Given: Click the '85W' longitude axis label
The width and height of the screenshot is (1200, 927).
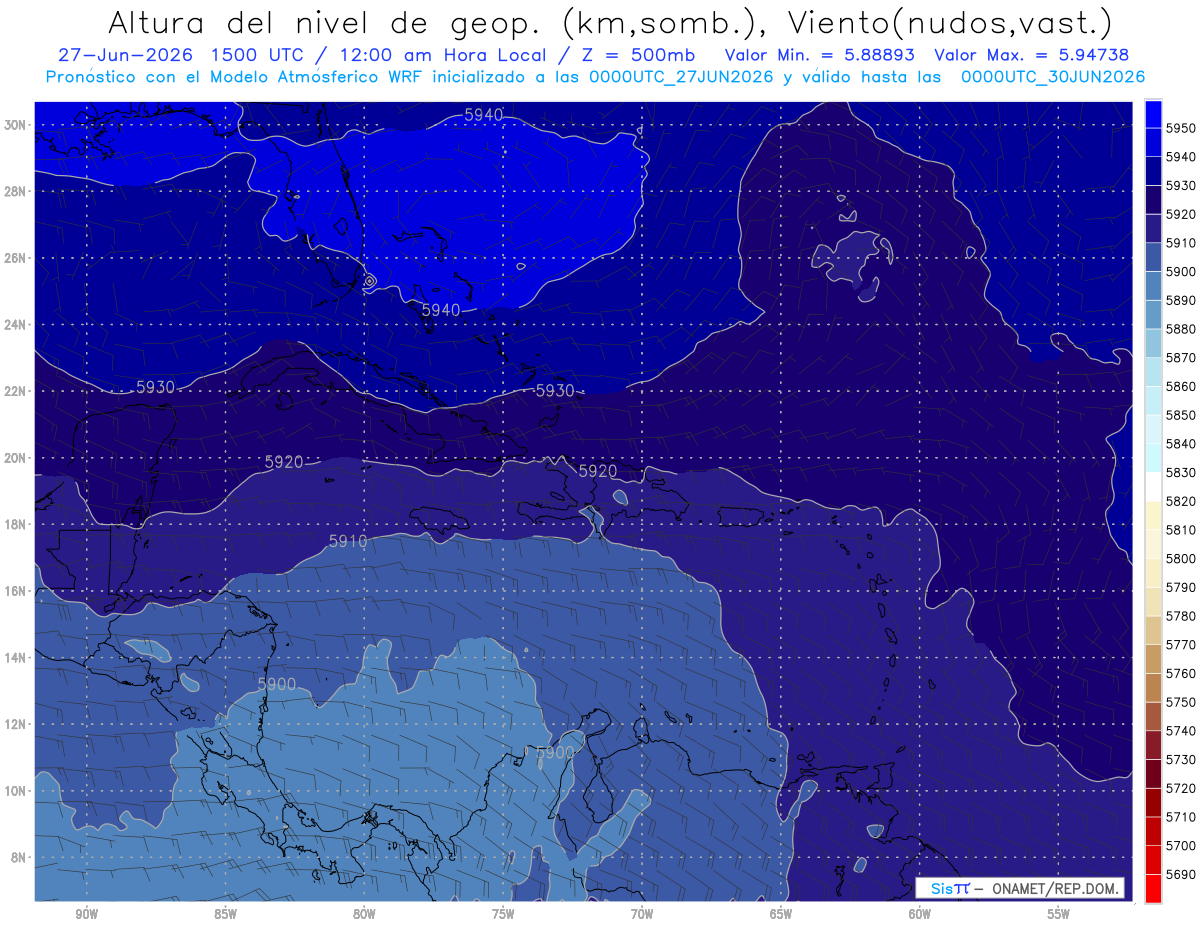Looking at the screenshot, I should (x=226, y=914).
